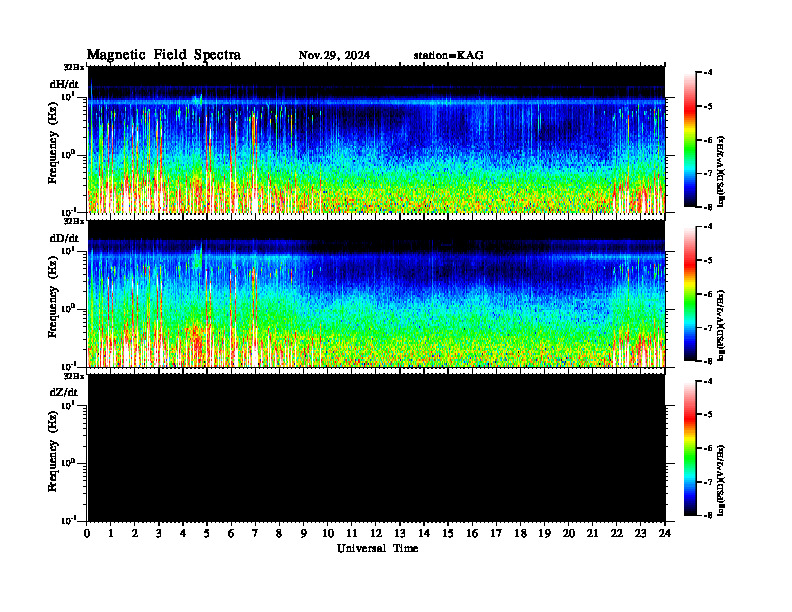This screenshot has height=612, width=792.
Task: Click hour 20 on the time axis
Action: [x=569, y=533]
